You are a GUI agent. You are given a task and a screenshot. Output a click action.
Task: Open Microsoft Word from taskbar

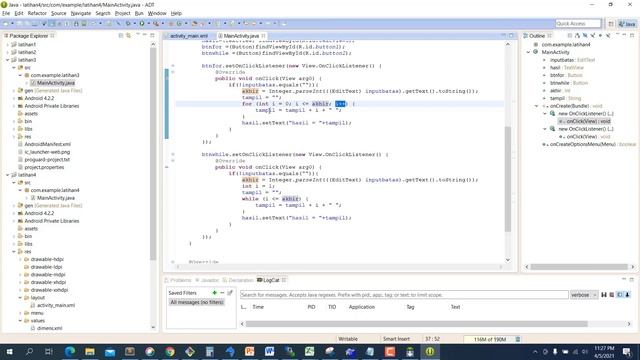[x=269, y=351]
